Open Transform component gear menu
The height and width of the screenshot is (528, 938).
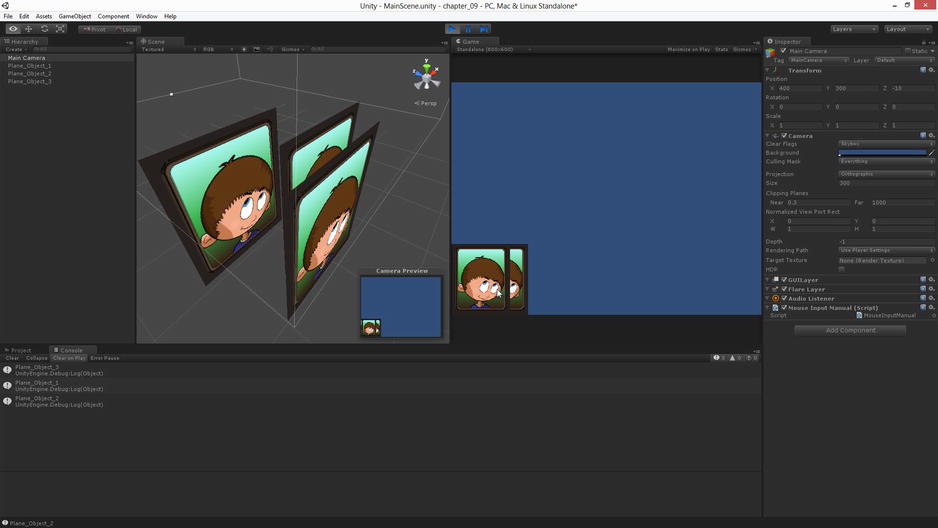pos(931,70)
